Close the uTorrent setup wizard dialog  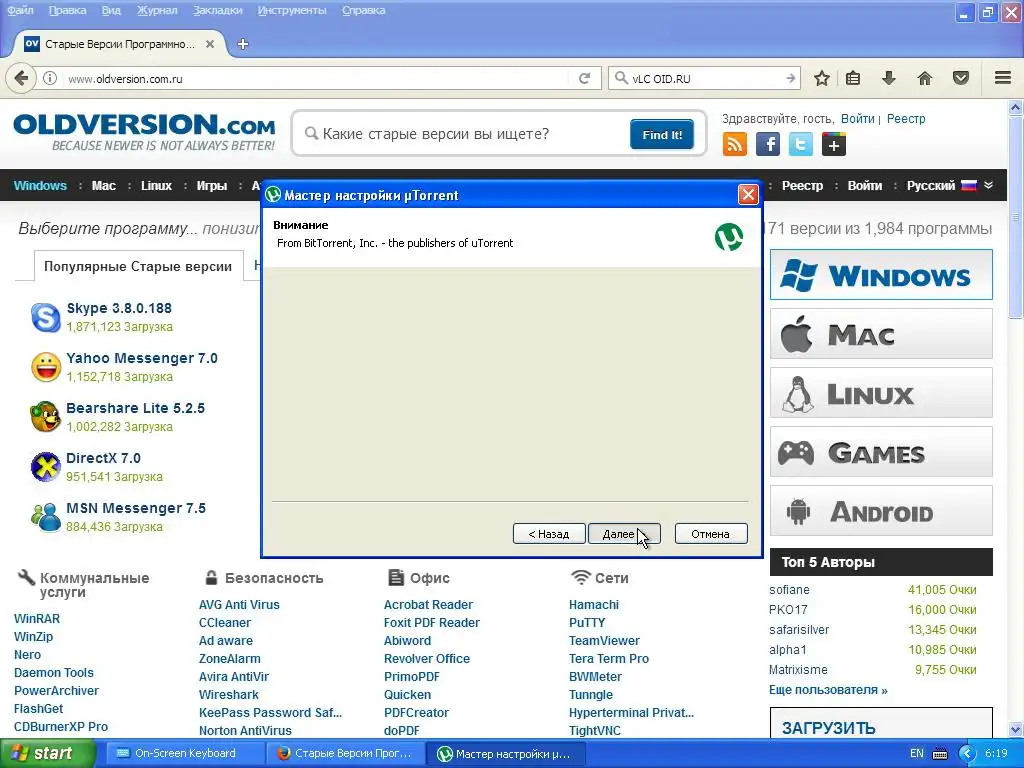point(748,195)
